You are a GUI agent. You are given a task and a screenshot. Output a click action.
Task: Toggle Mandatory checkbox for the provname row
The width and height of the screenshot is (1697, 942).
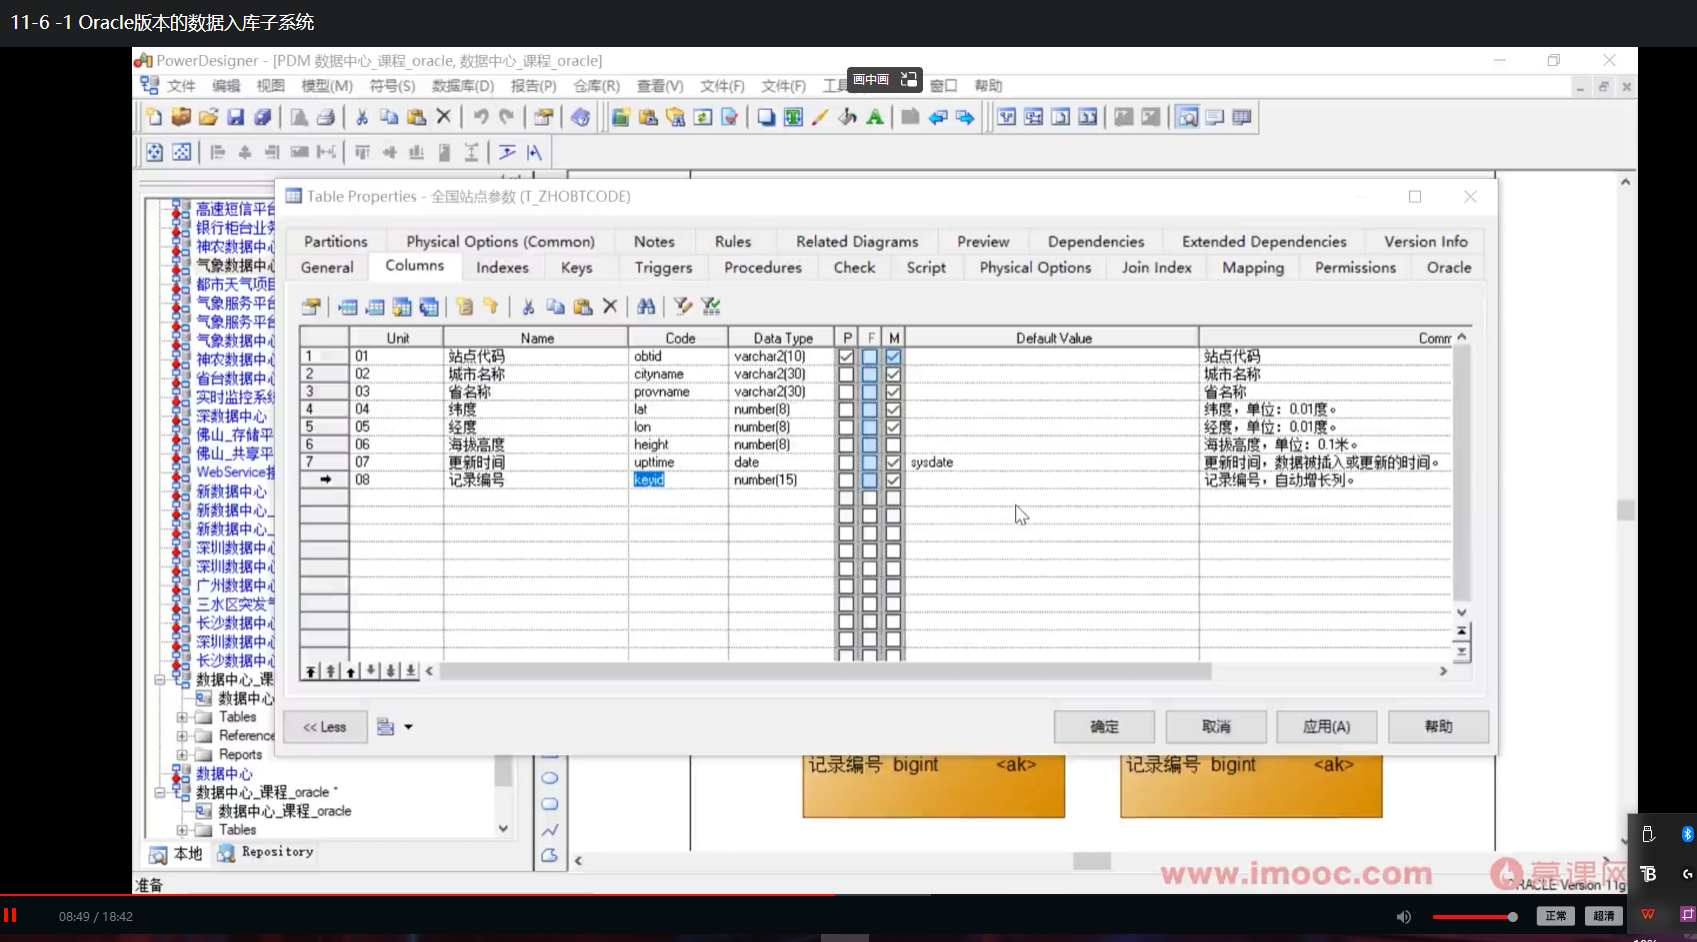893,392
